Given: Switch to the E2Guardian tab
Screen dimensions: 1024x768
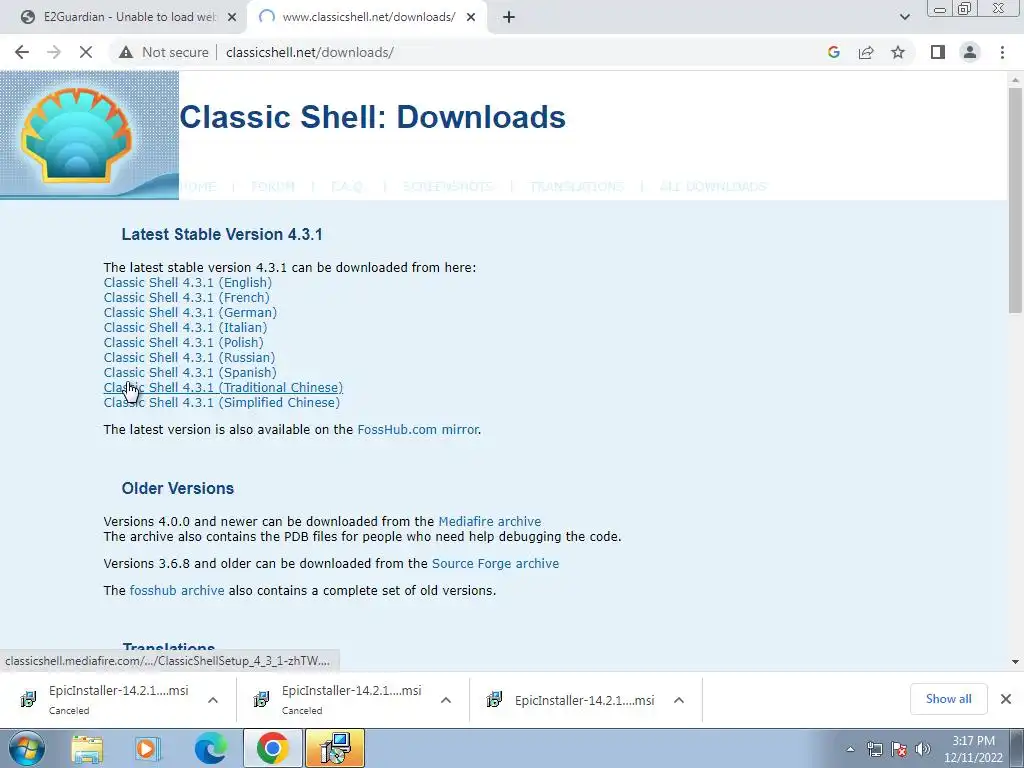Looking at the screenshot, I should click(124, 17).
